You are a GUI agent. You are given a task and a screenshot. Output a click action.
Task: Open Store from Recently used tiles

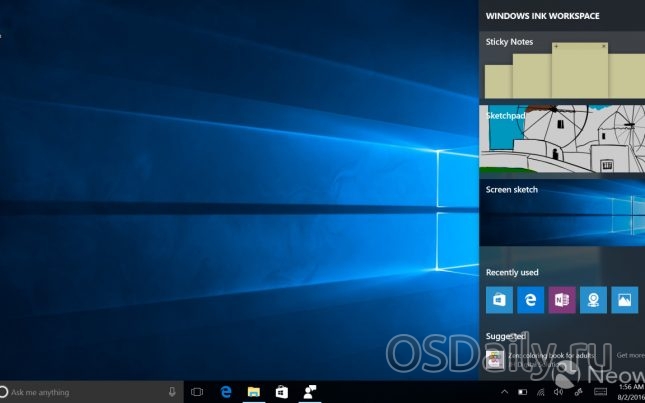coord(499,300)
